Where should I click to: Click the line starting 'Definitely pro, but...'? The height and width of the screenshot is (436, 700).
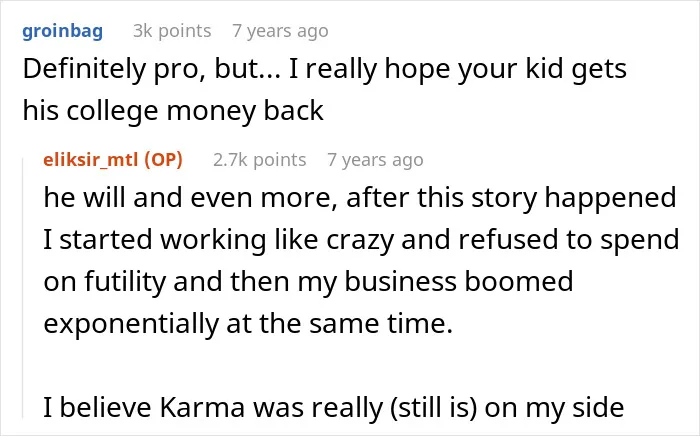pos(325,69)
